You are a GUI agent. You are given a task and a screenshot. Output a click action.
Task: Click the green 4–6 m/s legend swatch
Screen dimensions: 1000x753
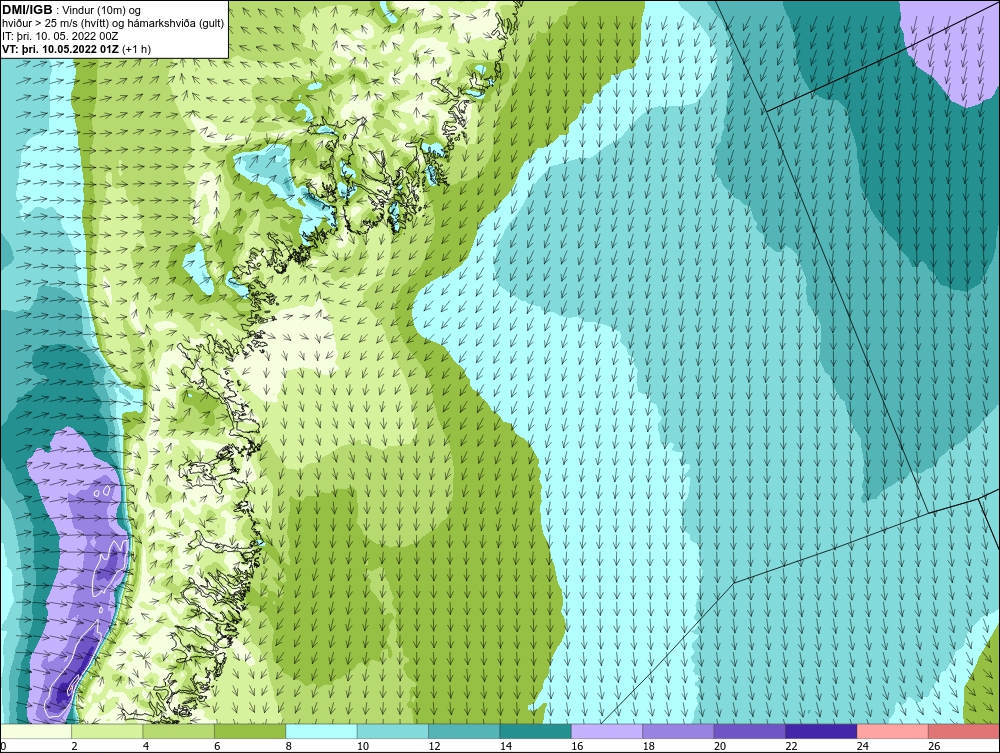click(x=179, y=731)
